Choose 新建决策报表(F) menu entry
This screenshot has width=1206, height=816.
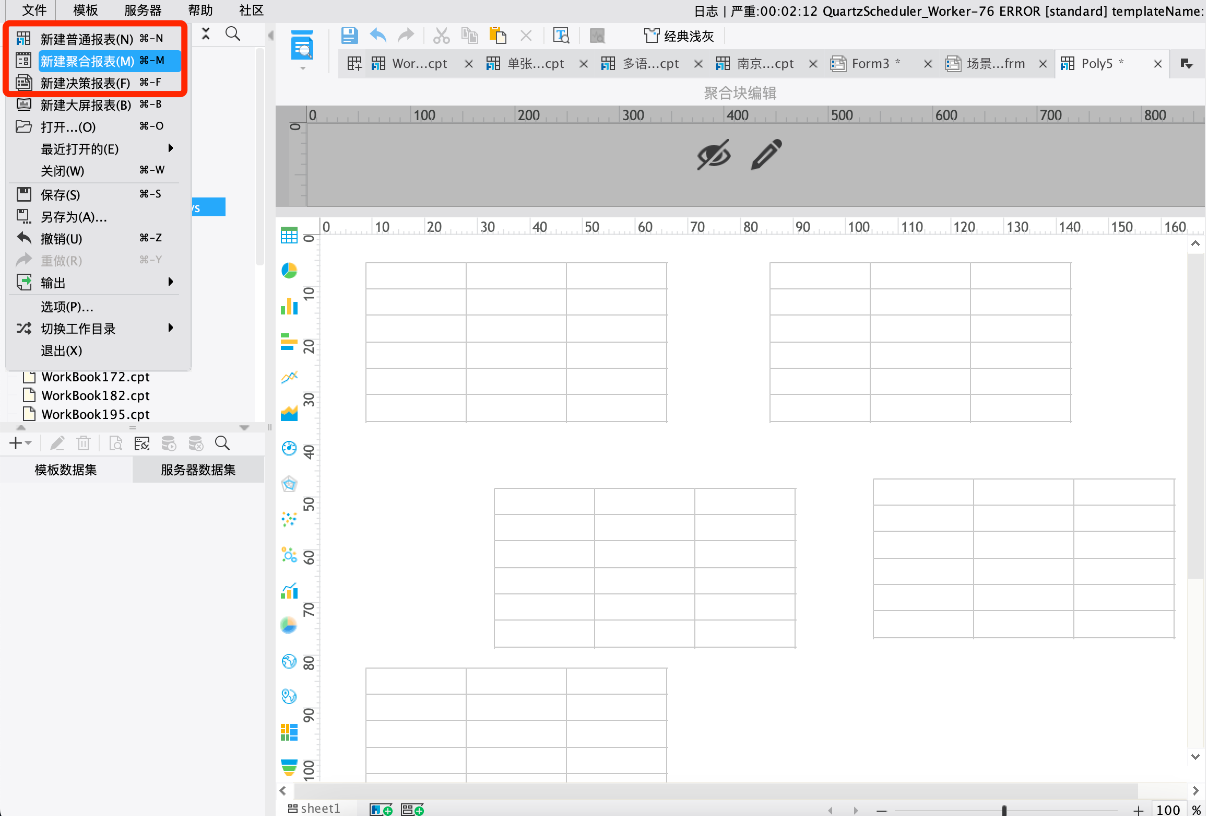click(x=98, y=83)
